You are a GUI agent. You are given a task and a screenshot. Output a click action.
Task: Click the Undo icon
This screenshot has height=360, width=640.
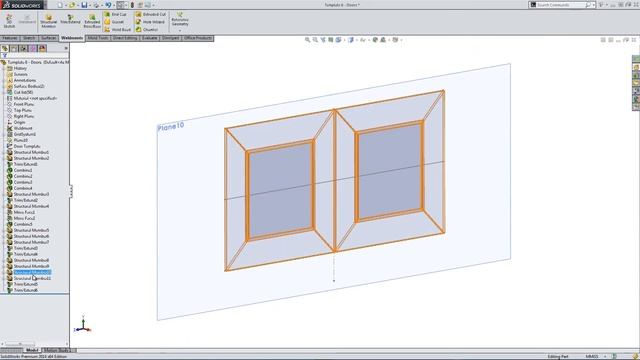[108, 5]
